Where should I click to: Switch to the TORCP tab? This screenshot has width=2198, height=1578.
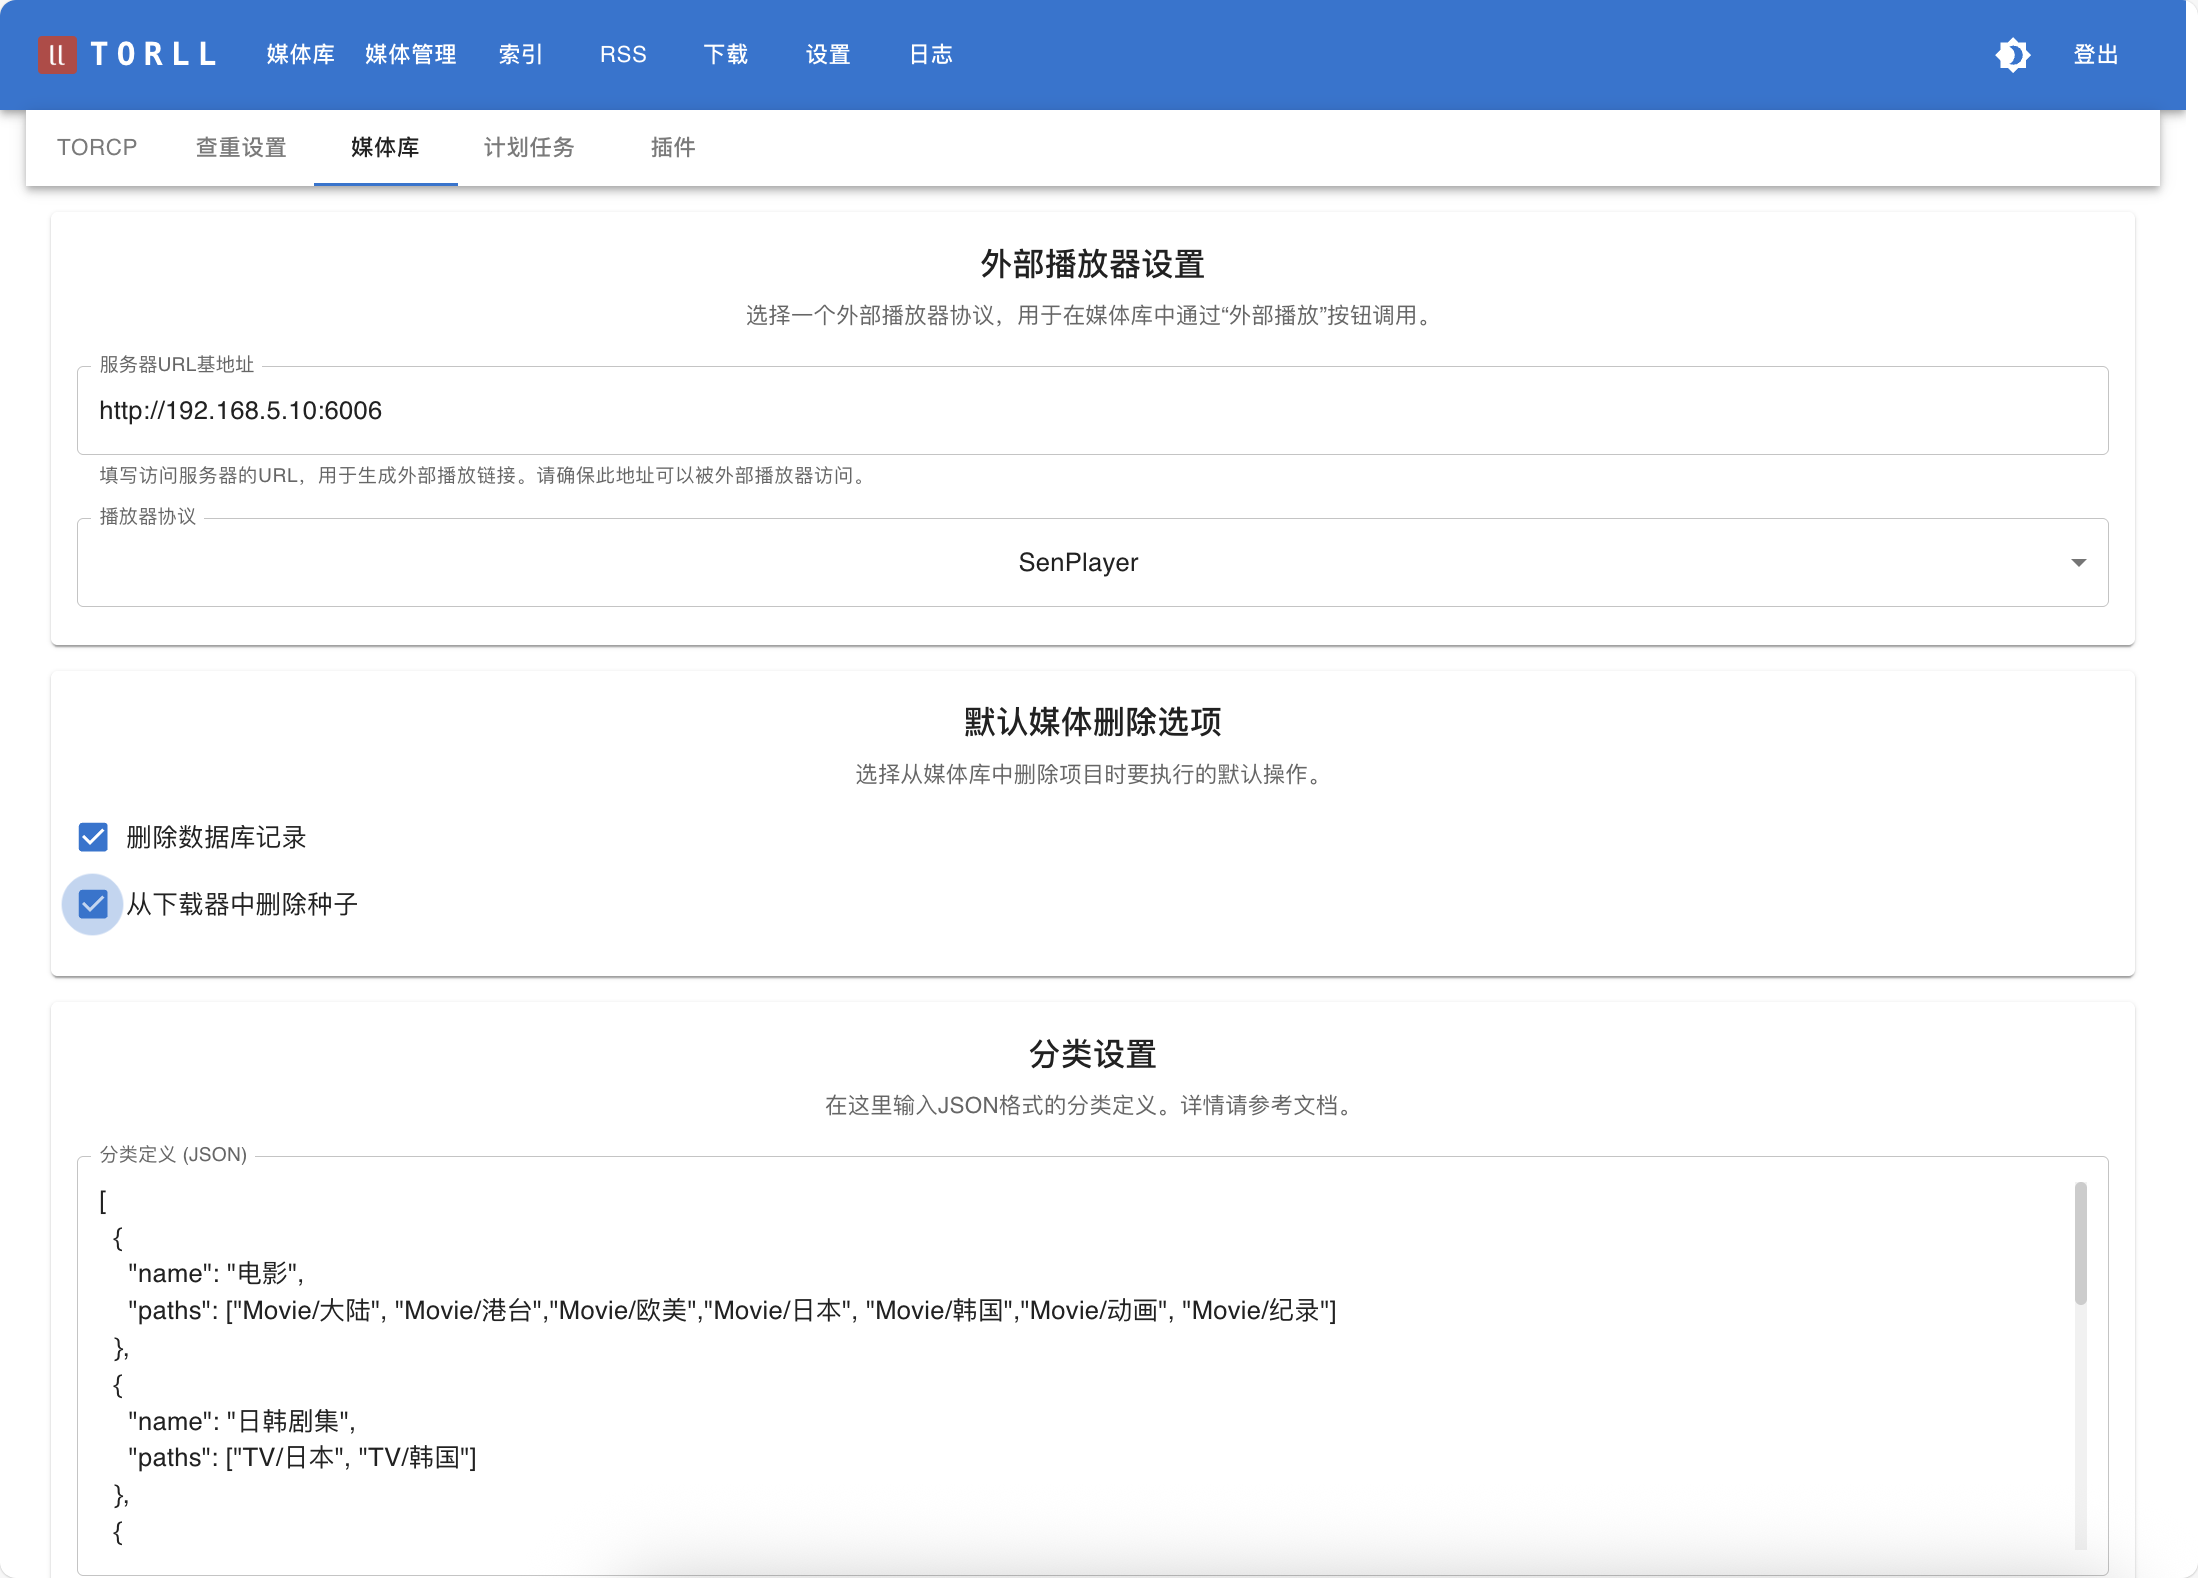point(97,147)
